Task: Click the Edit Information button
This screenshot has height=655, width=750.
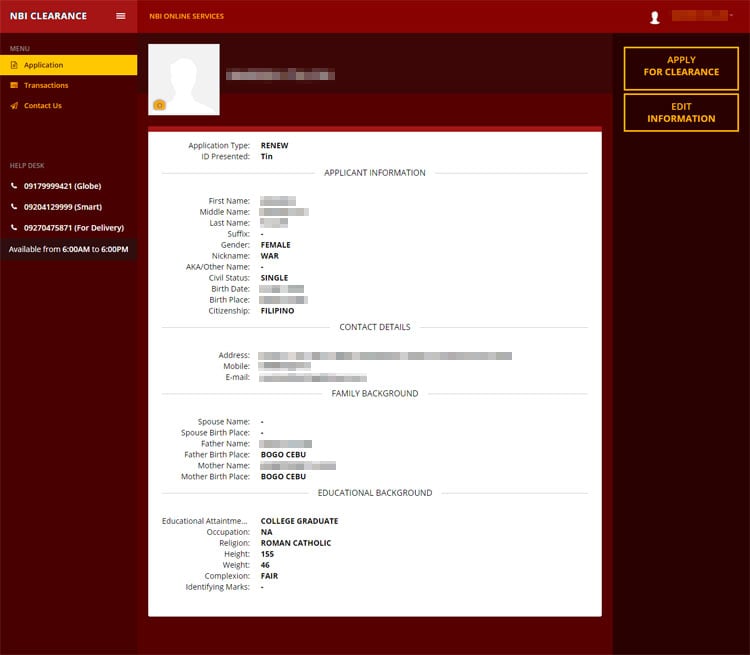Action: pyautogui.click(x=681, y=112)
